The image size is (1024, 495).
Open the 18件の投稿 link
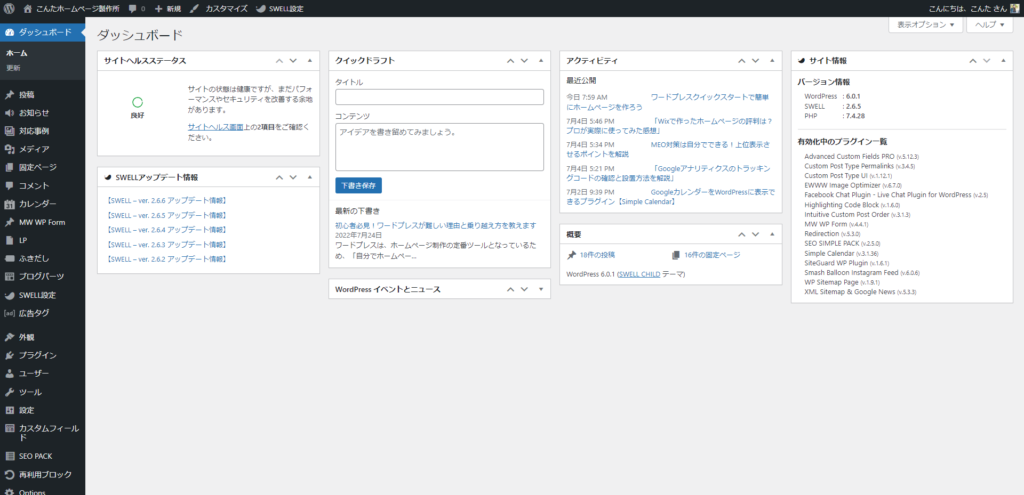point(597,255)
